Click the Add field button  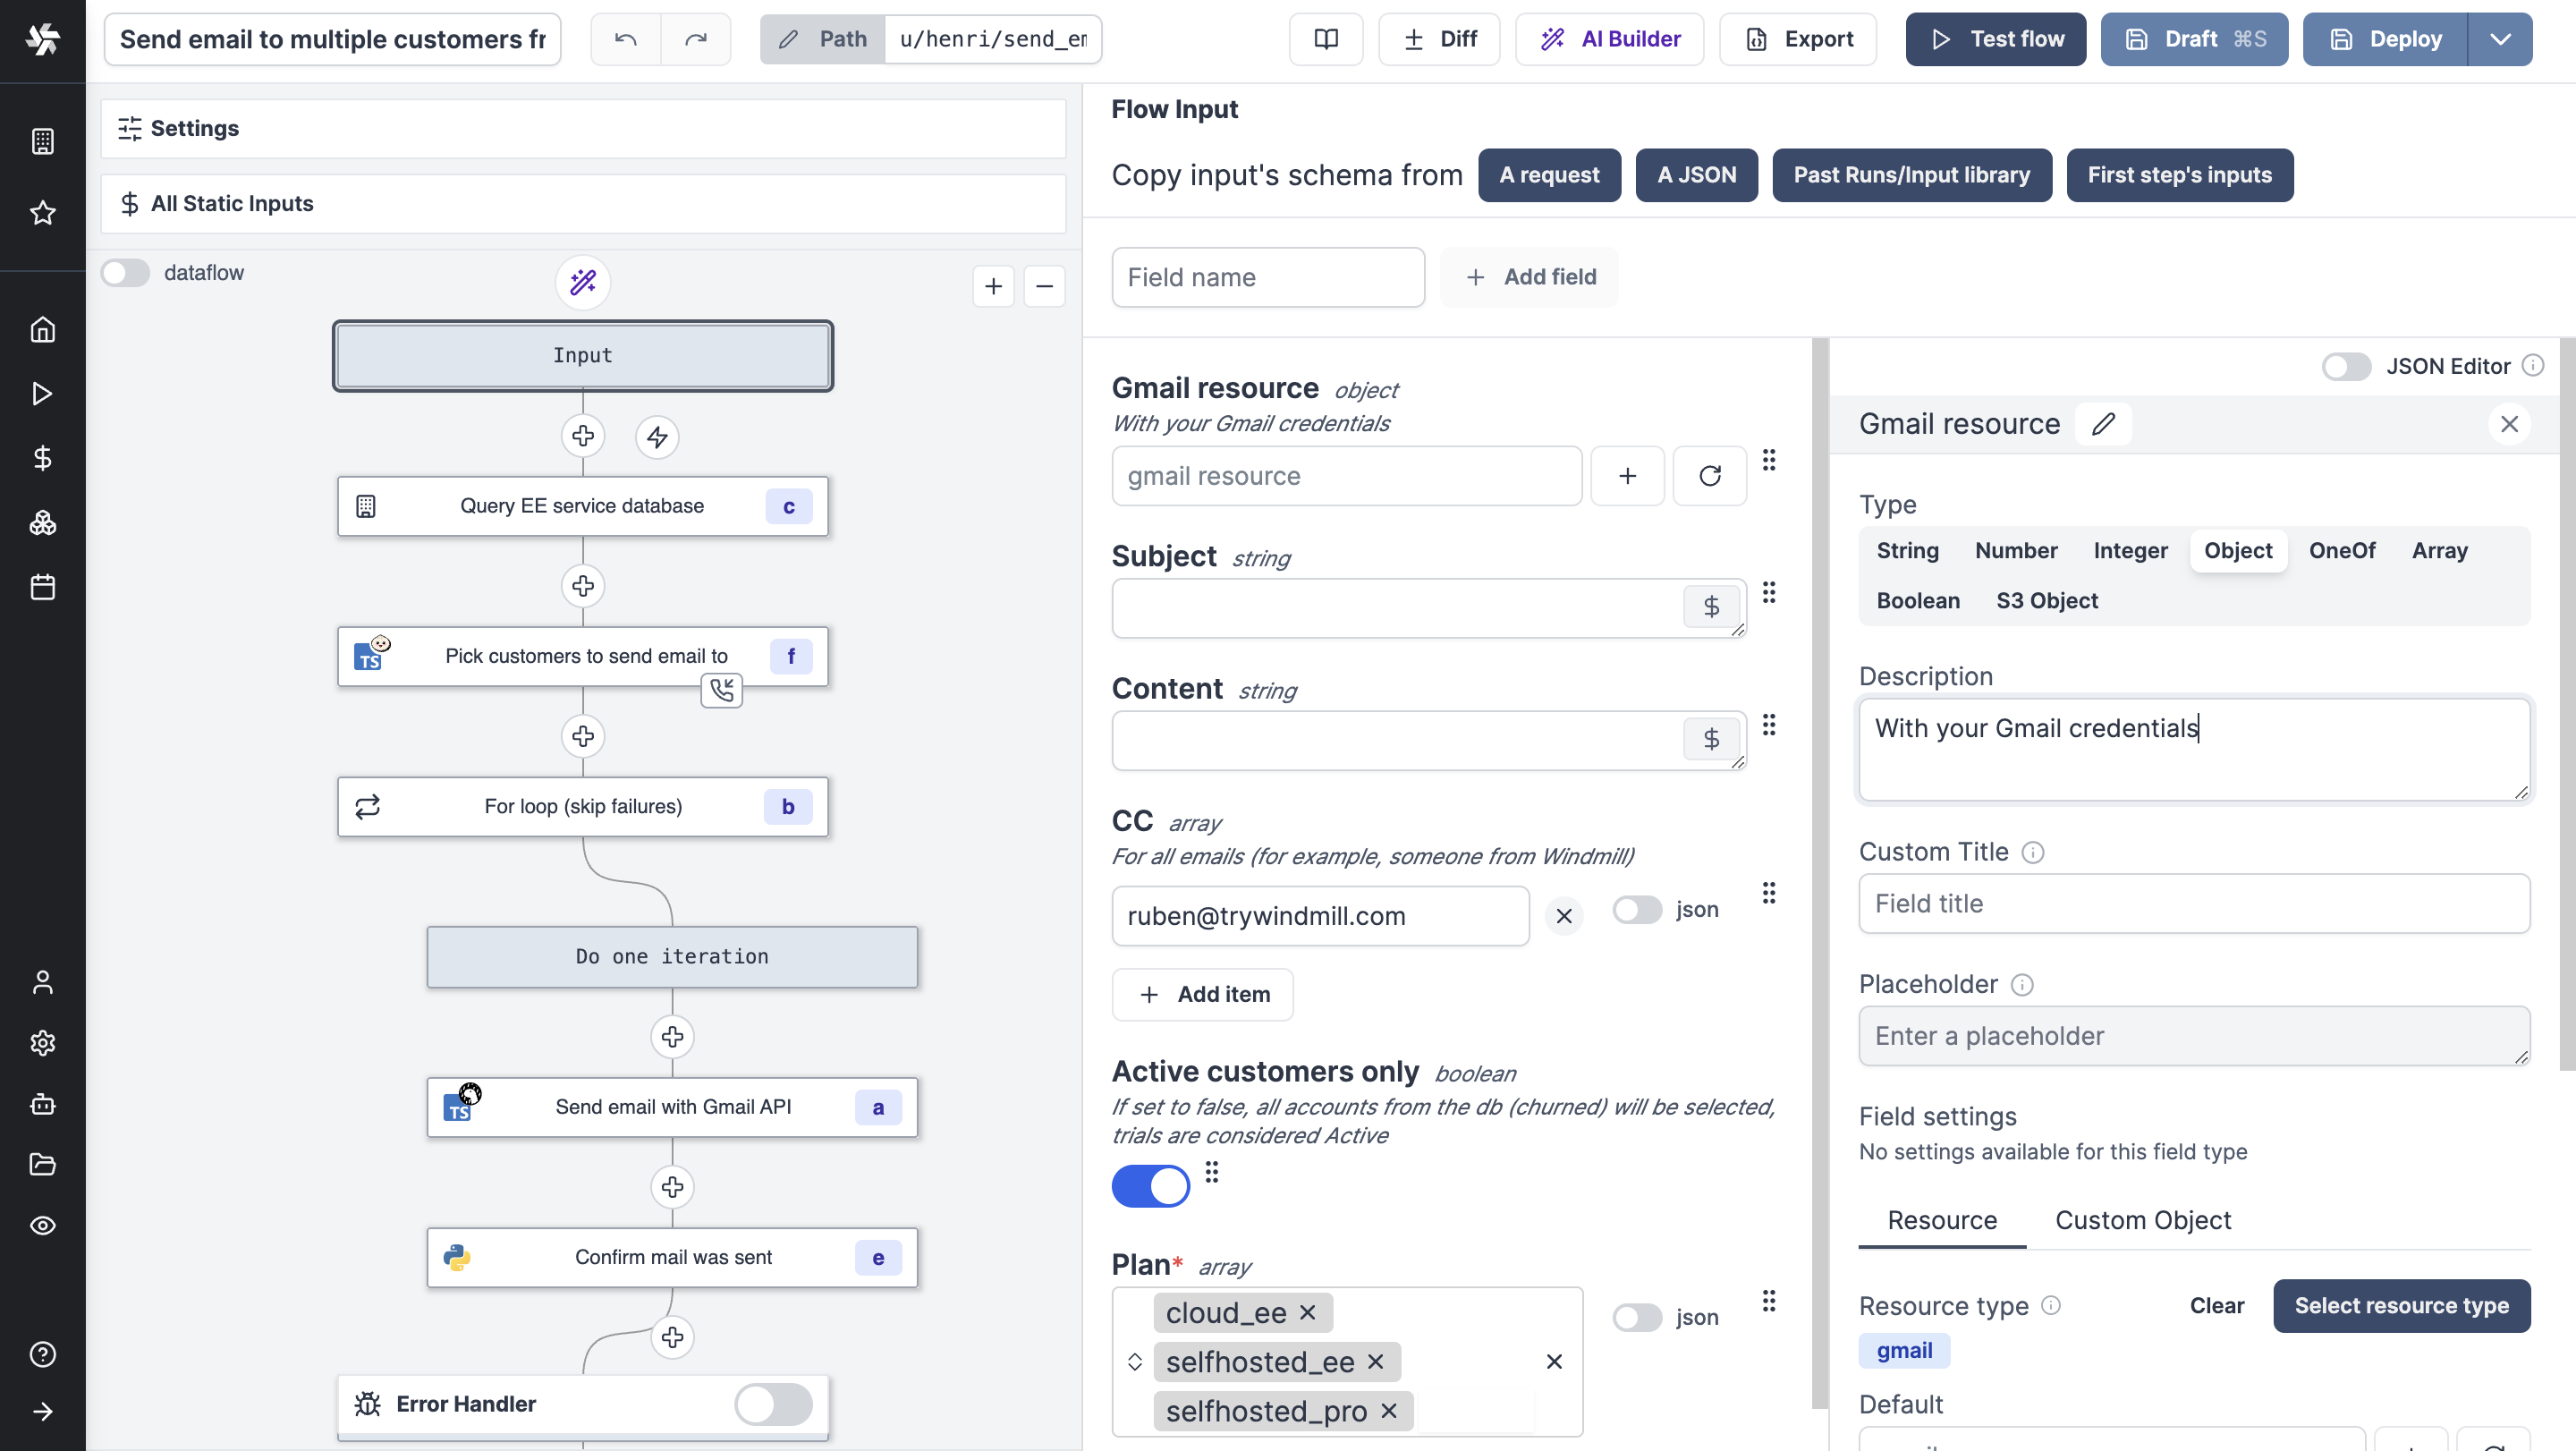pyautogui.click(x=1529, y=277)
